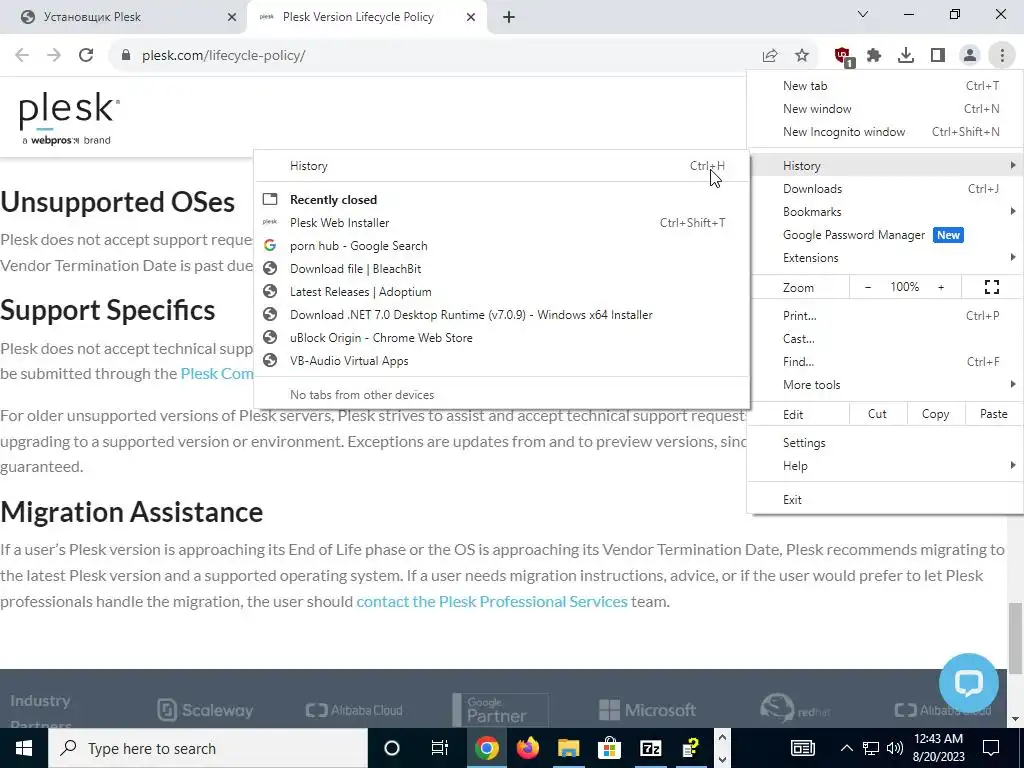Reopen .NET 7.0 Desktop Runtime download entry
Image resolution: width=1024 pixels, height=768 pixels.
[502, 315]
